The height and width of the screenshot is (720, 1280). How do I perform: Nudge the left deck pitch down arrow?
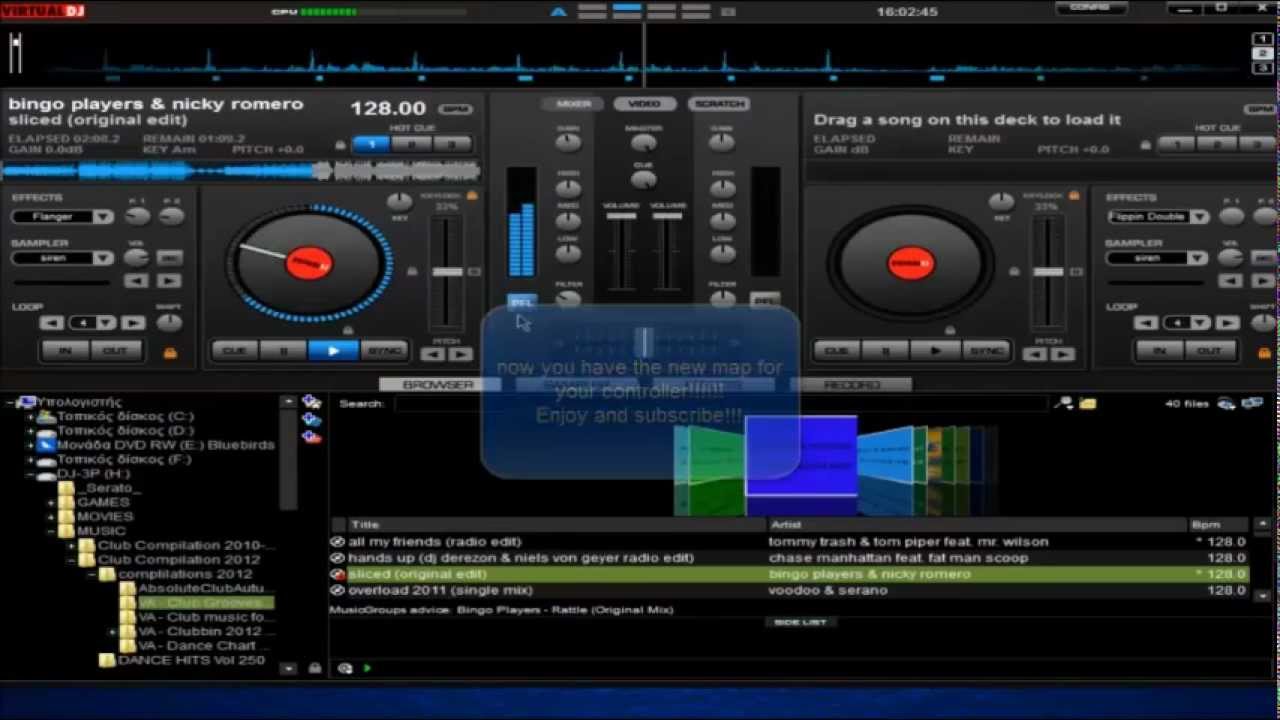pos(434,353)
